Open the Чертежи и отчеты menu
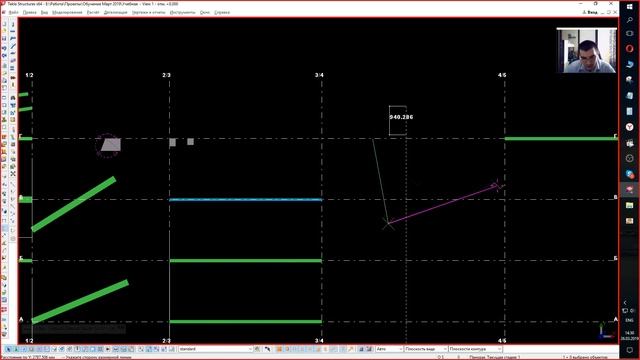Viewport: 640px width, 360px height. (149, 12)
